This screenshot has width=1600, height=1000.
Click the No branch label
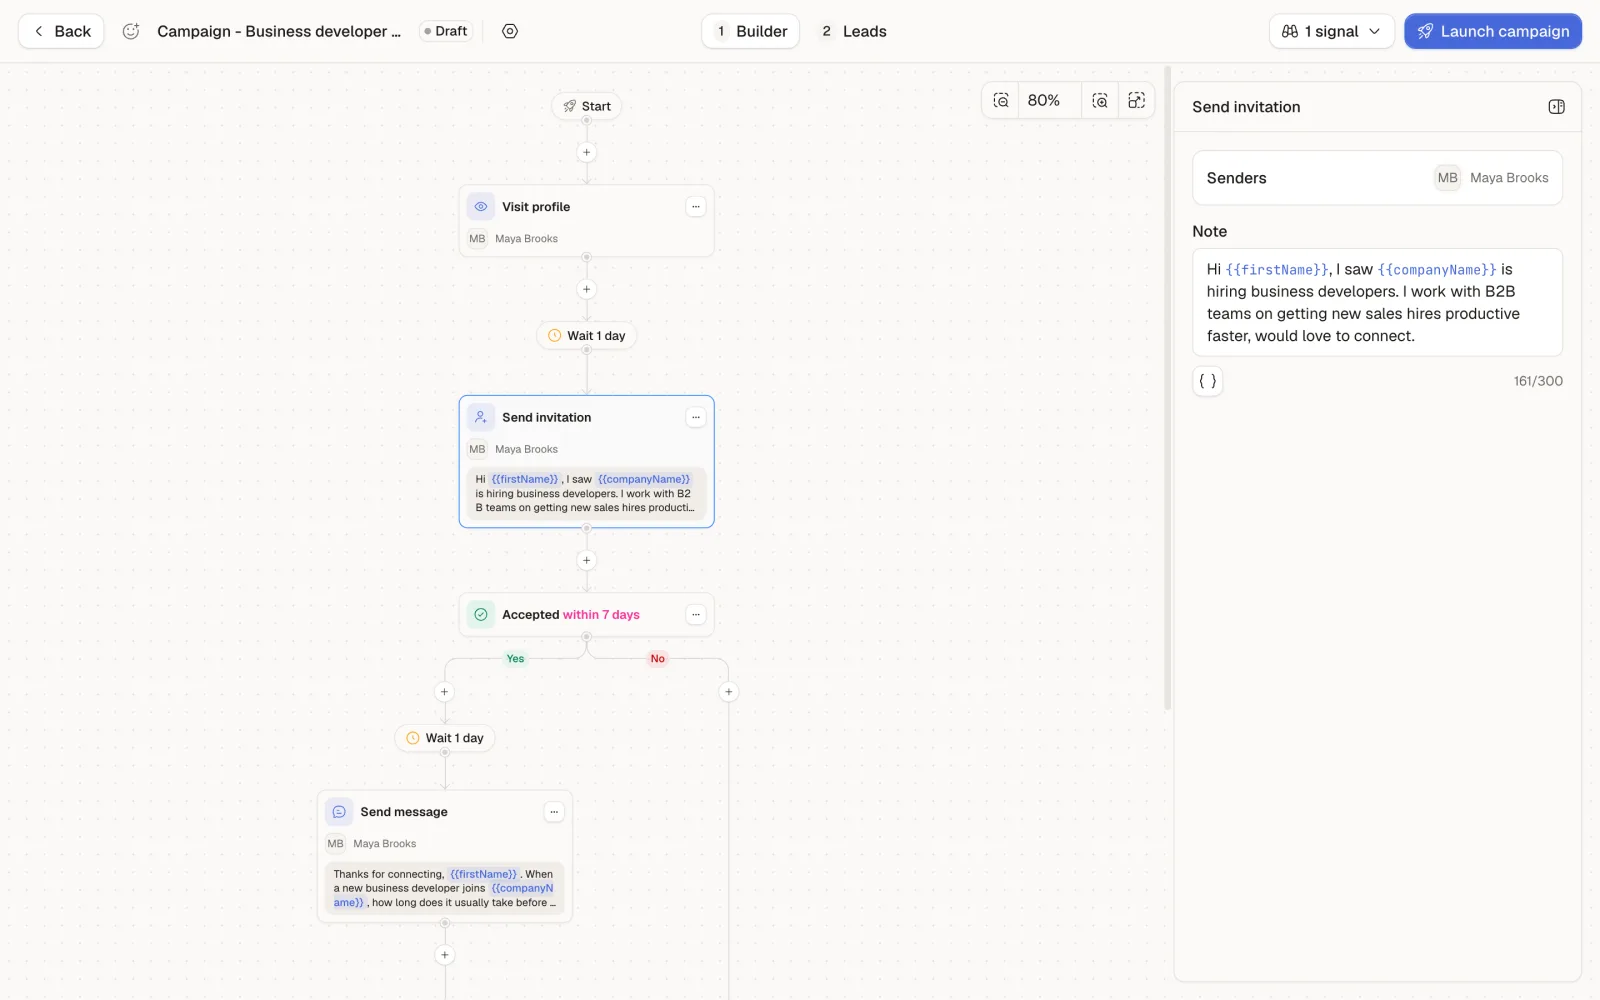click(657, 658)
